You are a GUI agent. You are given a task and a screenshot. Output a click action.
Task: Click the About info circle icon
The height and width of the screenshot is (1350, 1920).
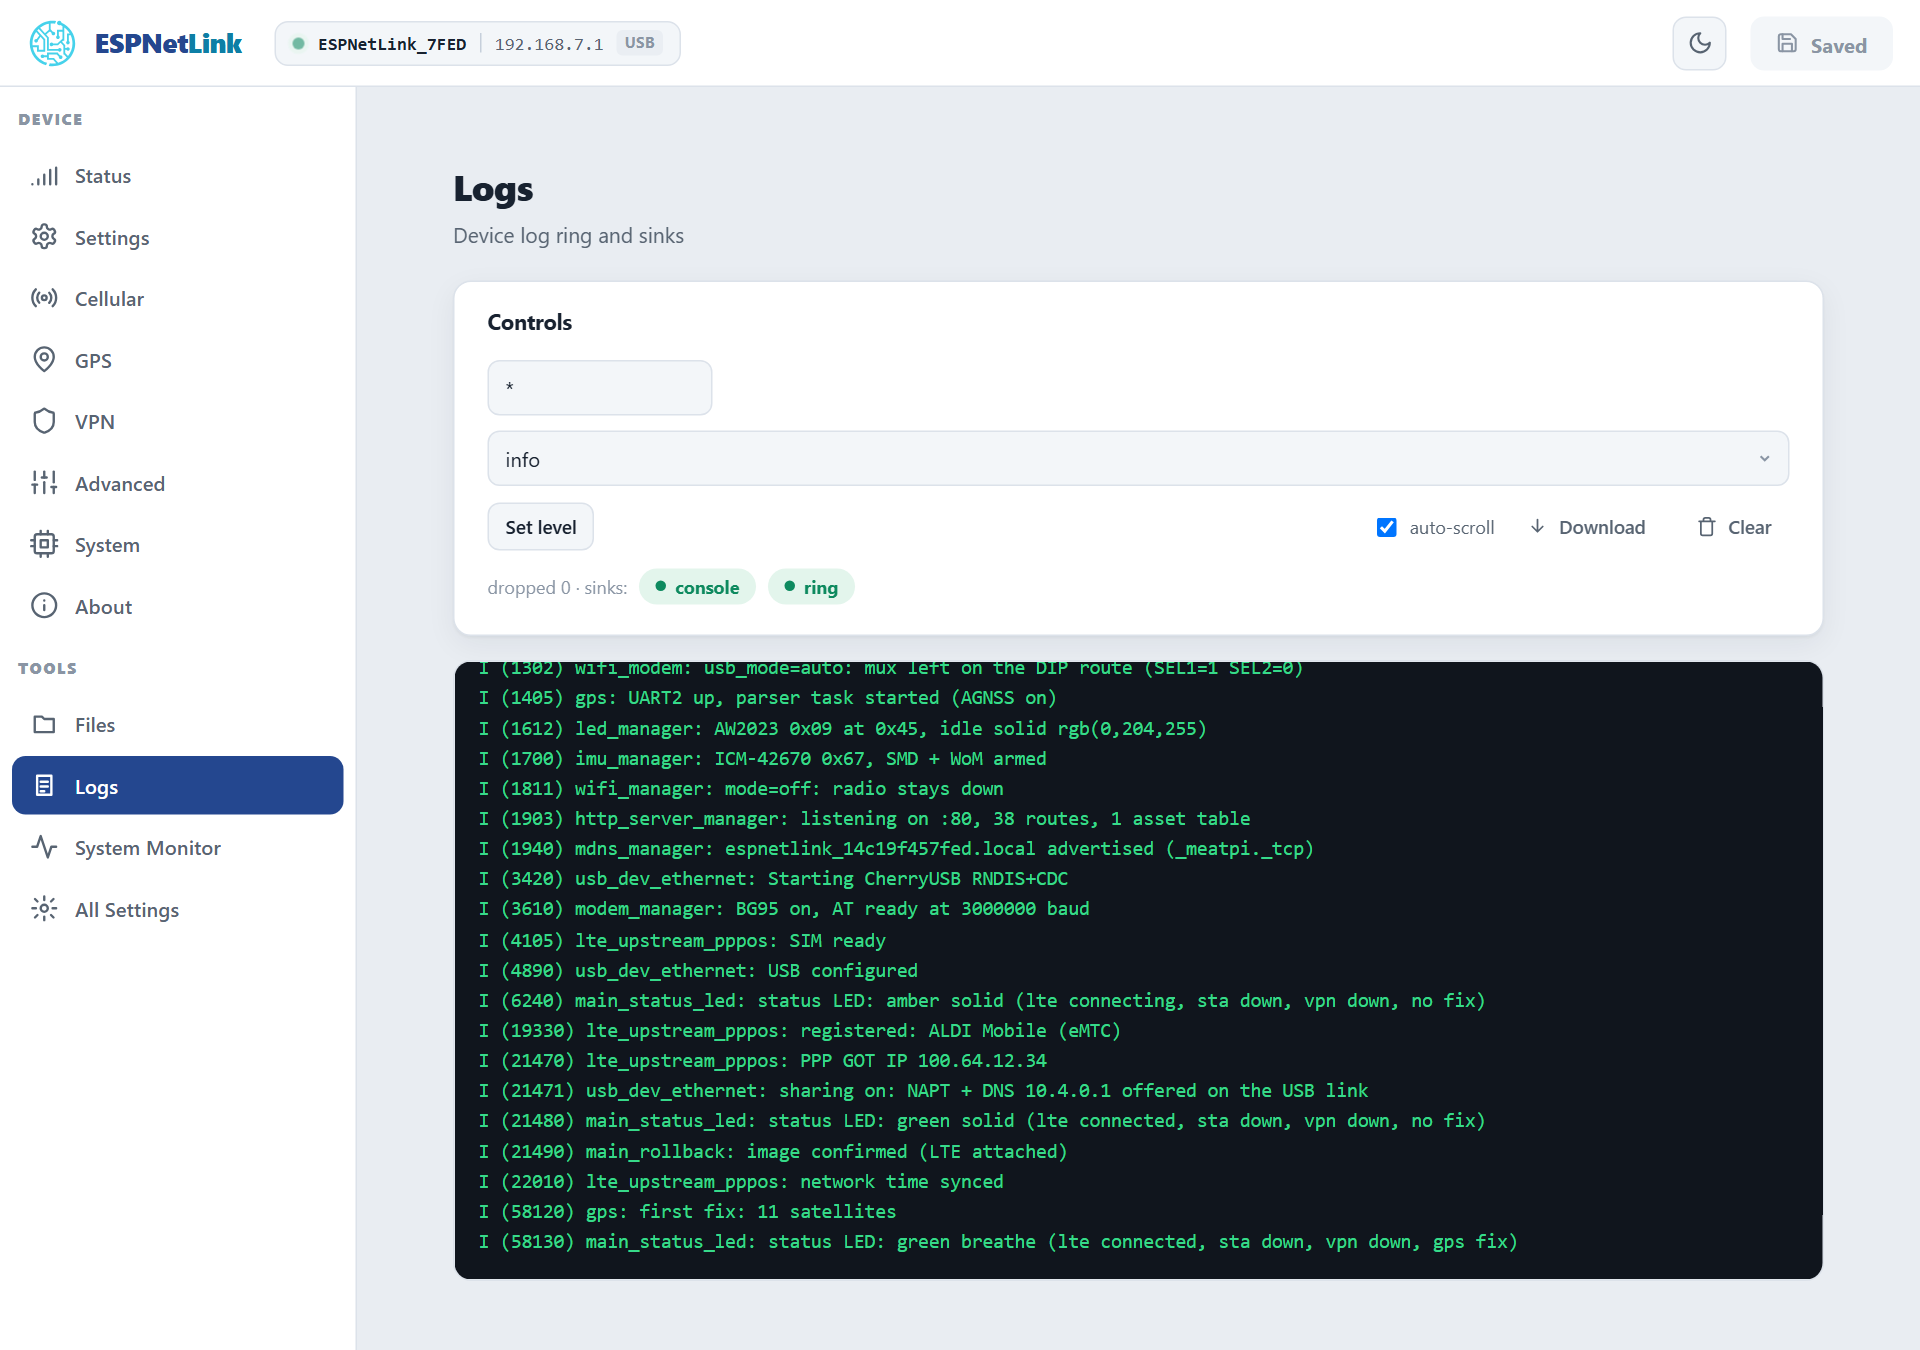pyautogui.click(x=44, y=606)
